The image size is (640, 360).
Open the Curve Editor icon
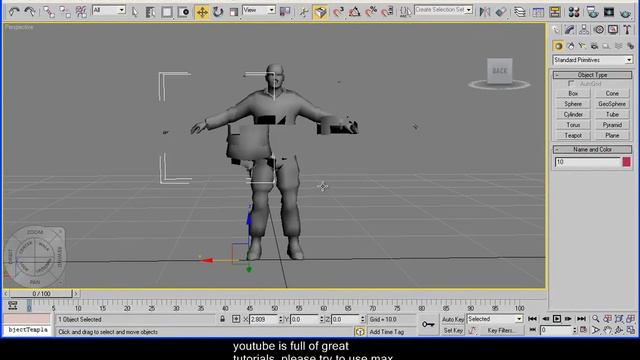538,12
